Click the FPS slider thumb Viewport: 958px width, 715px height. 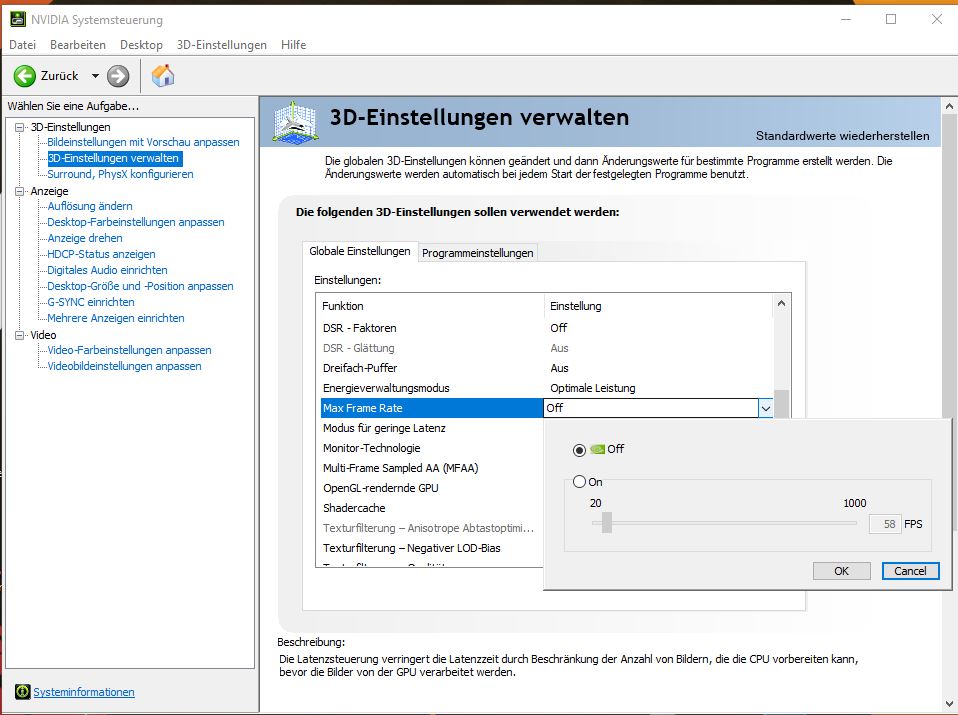tap(606, 522)
